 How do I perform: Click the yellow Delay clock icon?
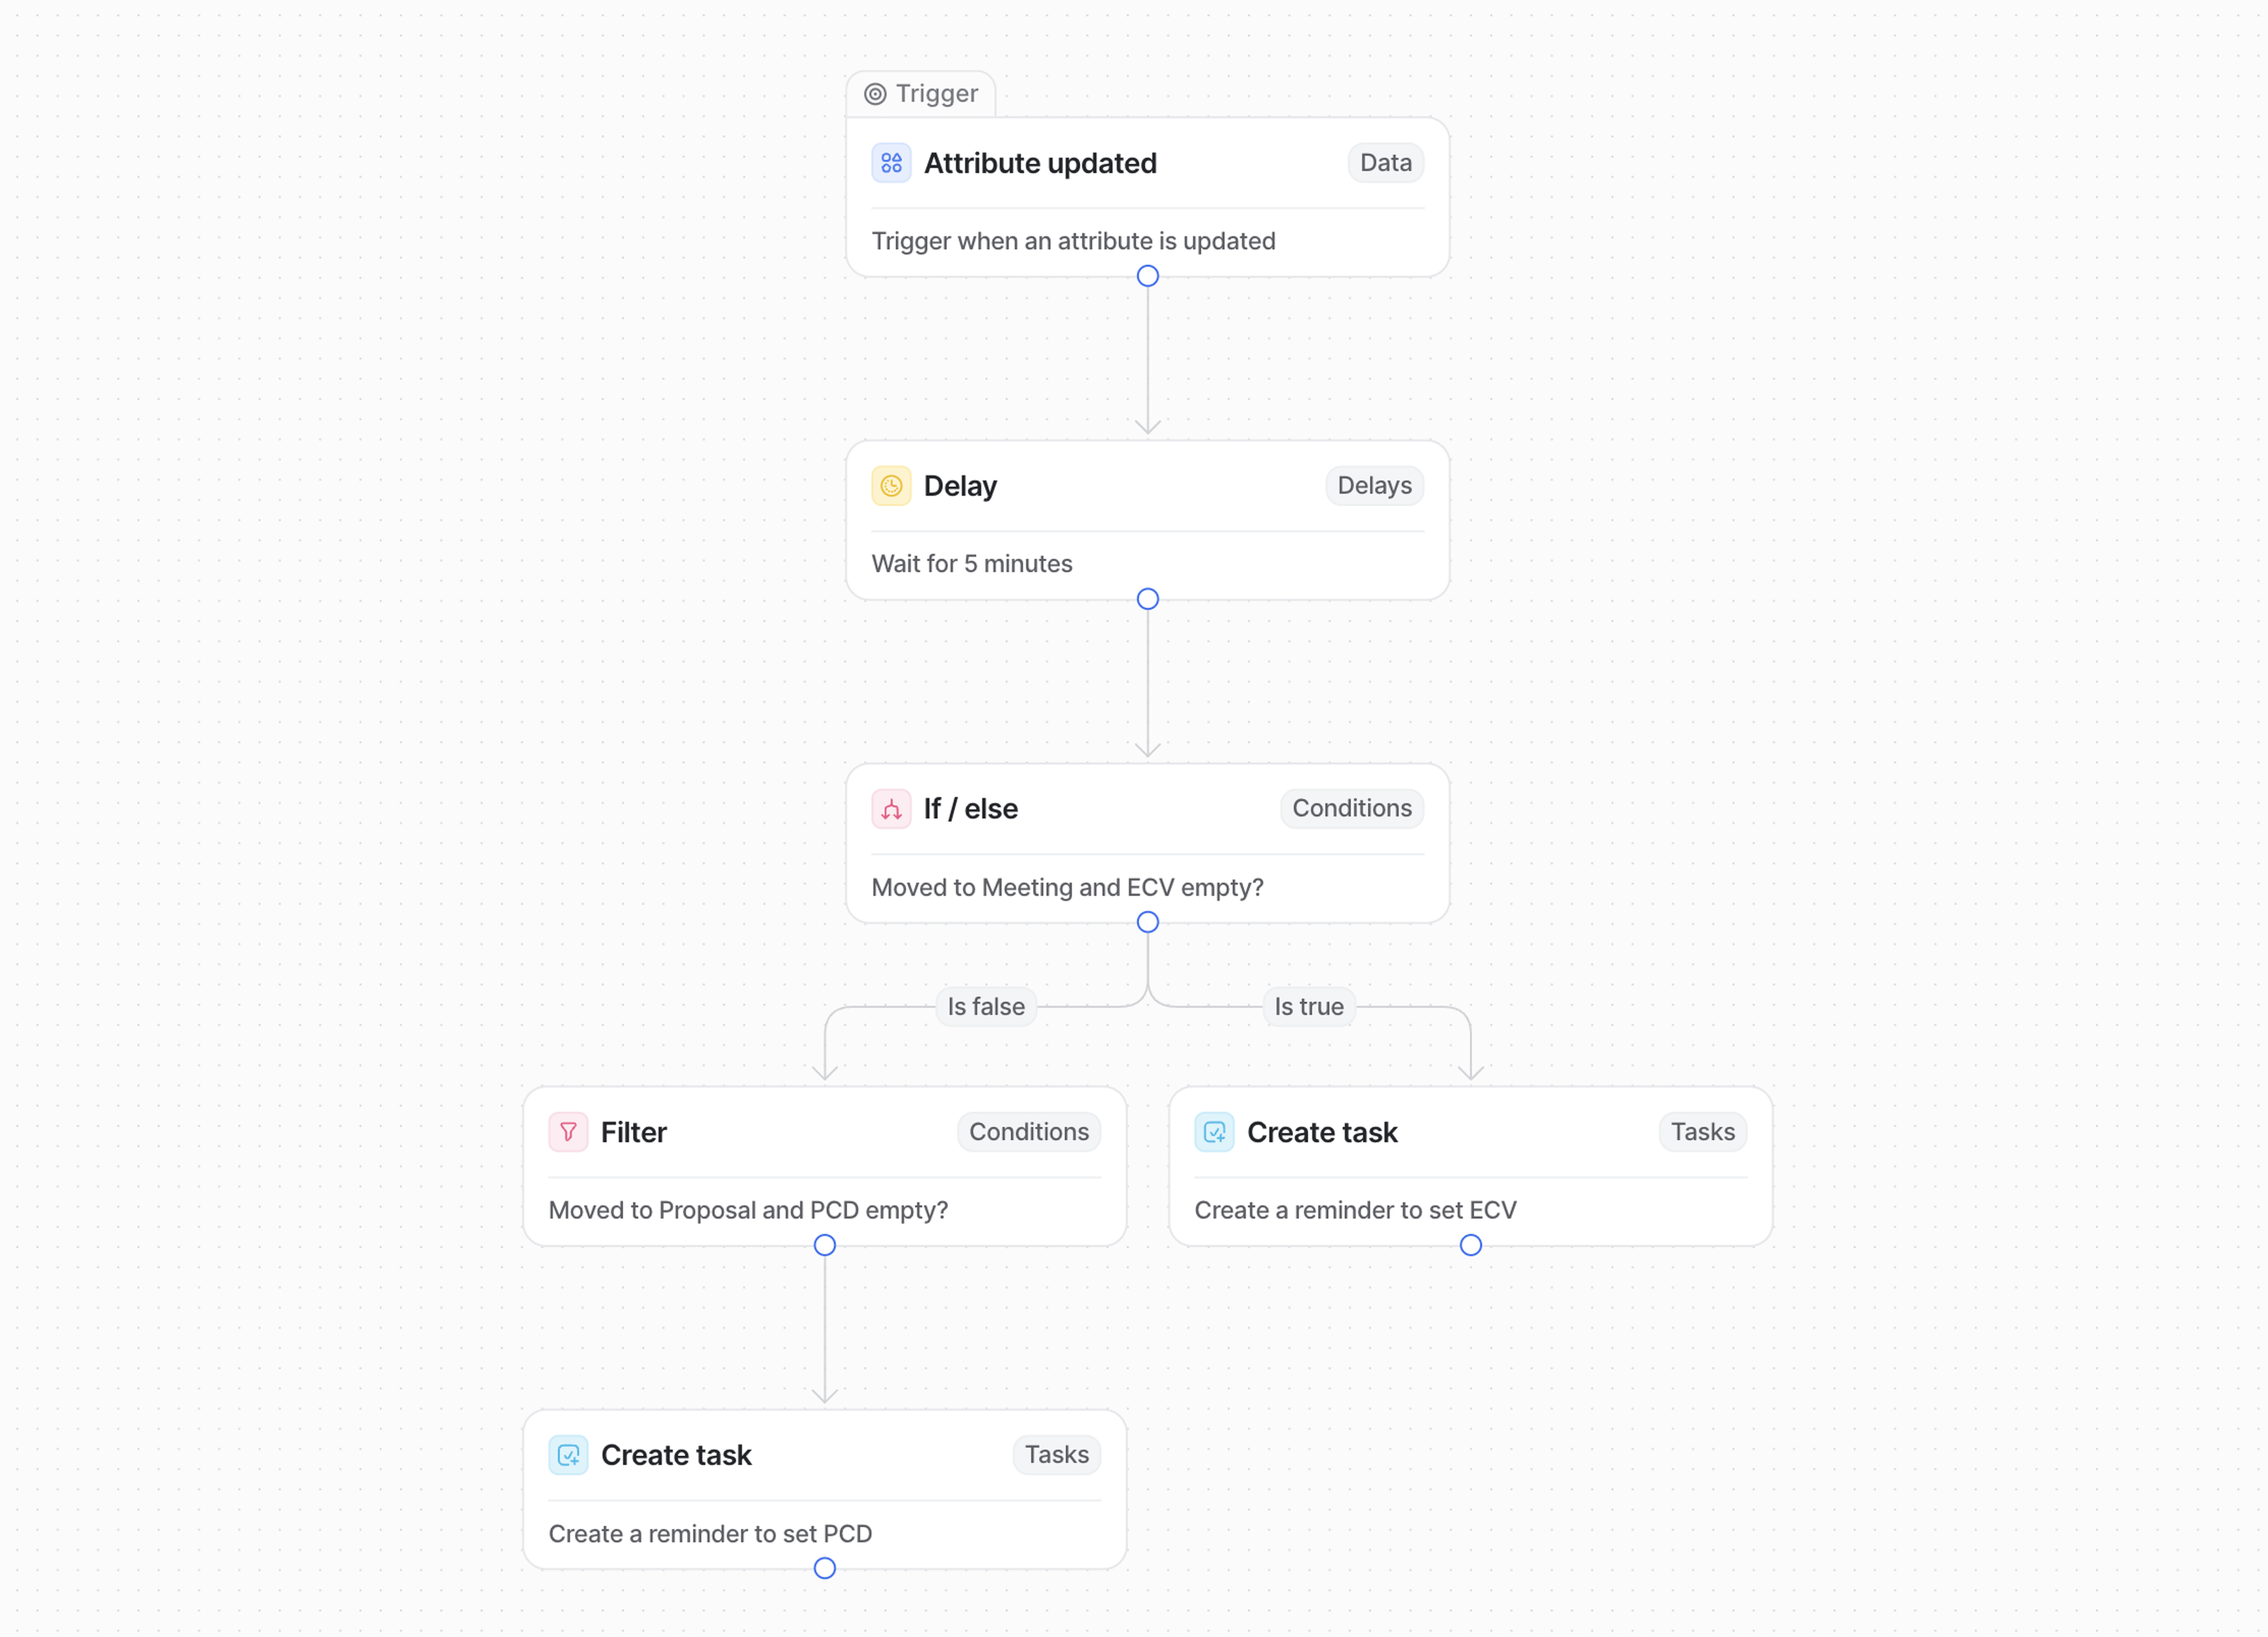coord(891,486)
